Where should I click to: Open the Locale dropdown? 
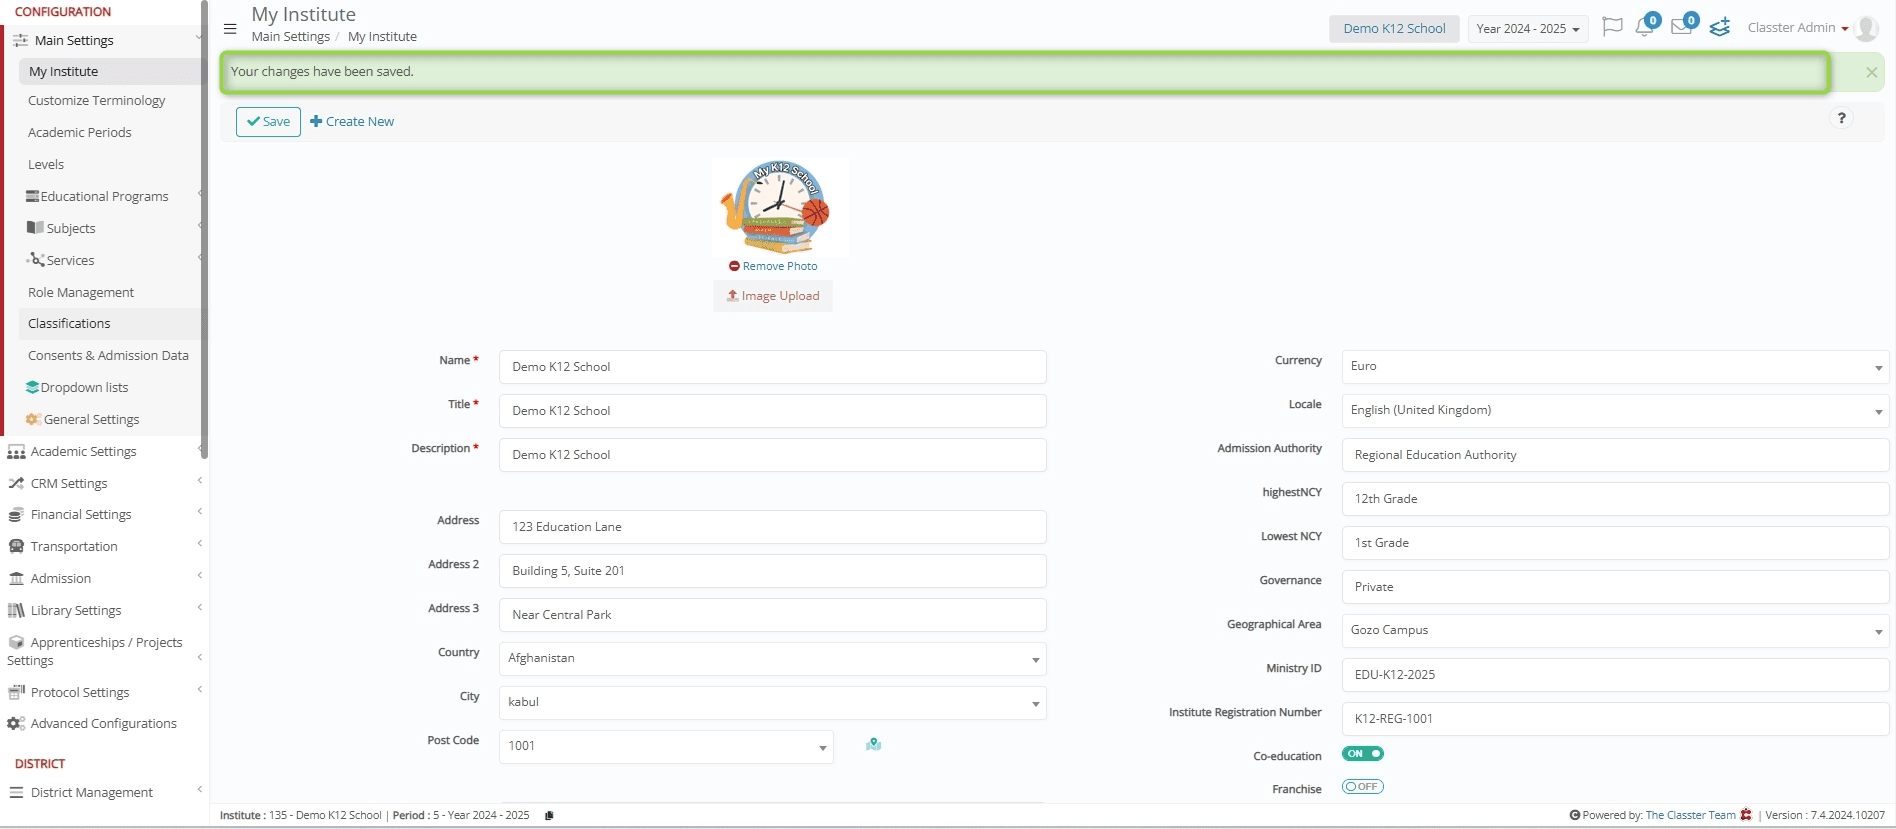[1615, 411]
